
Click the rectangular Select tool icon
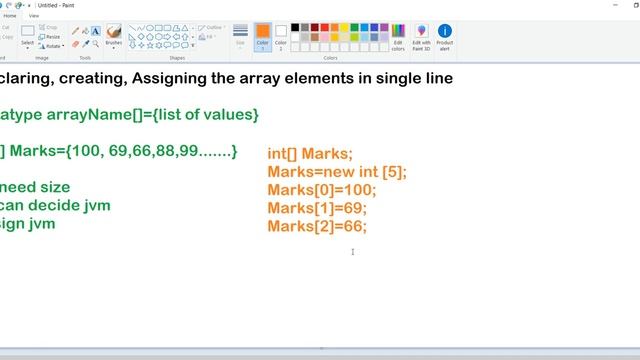tap(28, 31)
